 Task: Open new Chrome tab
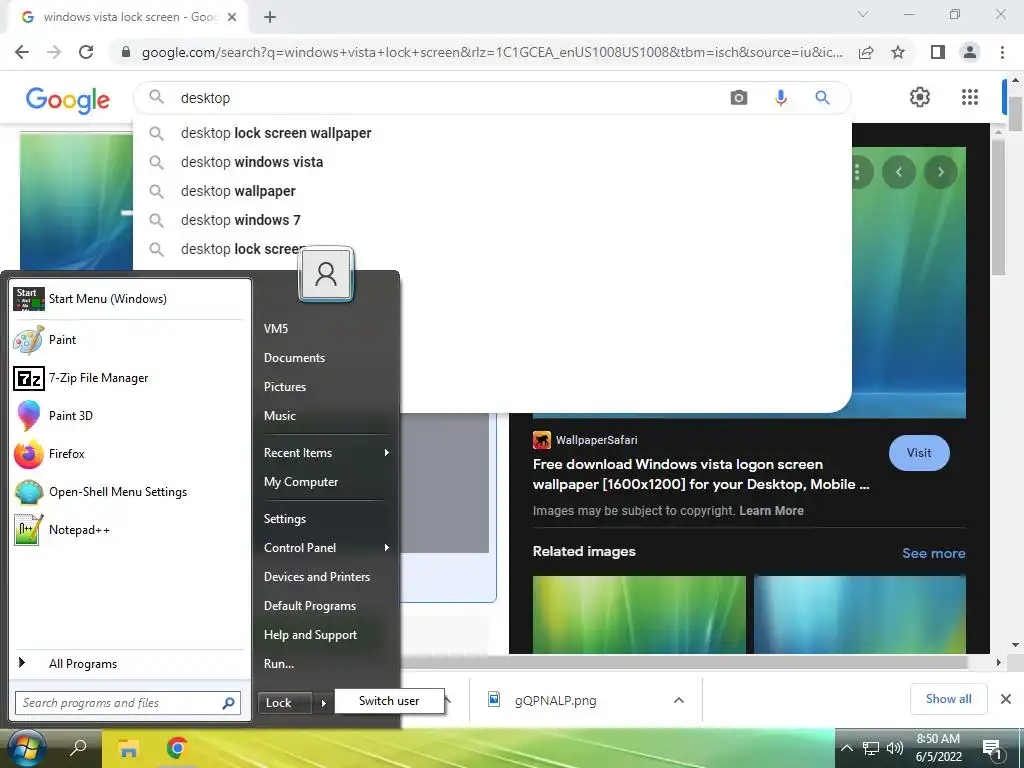[270, 17]
